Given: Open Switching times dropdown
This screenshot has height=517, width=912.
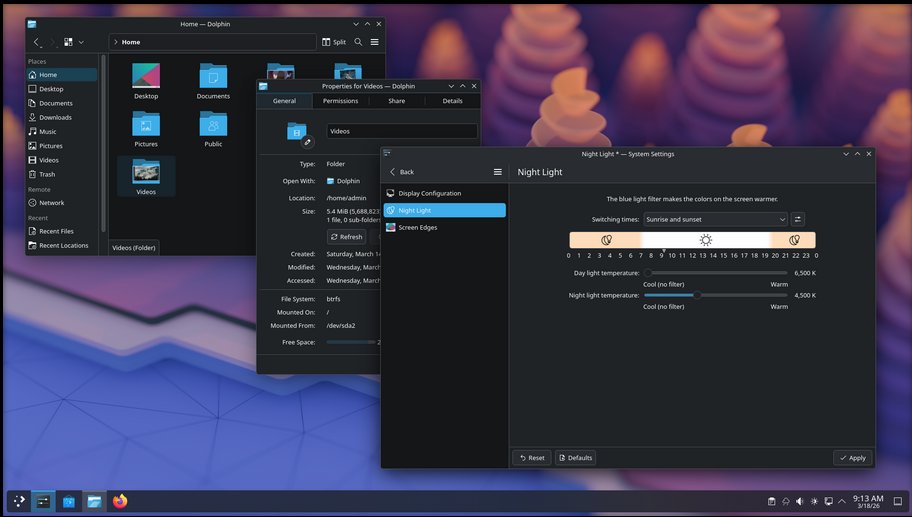Looking at the screenshot, I should coord(715,219).
